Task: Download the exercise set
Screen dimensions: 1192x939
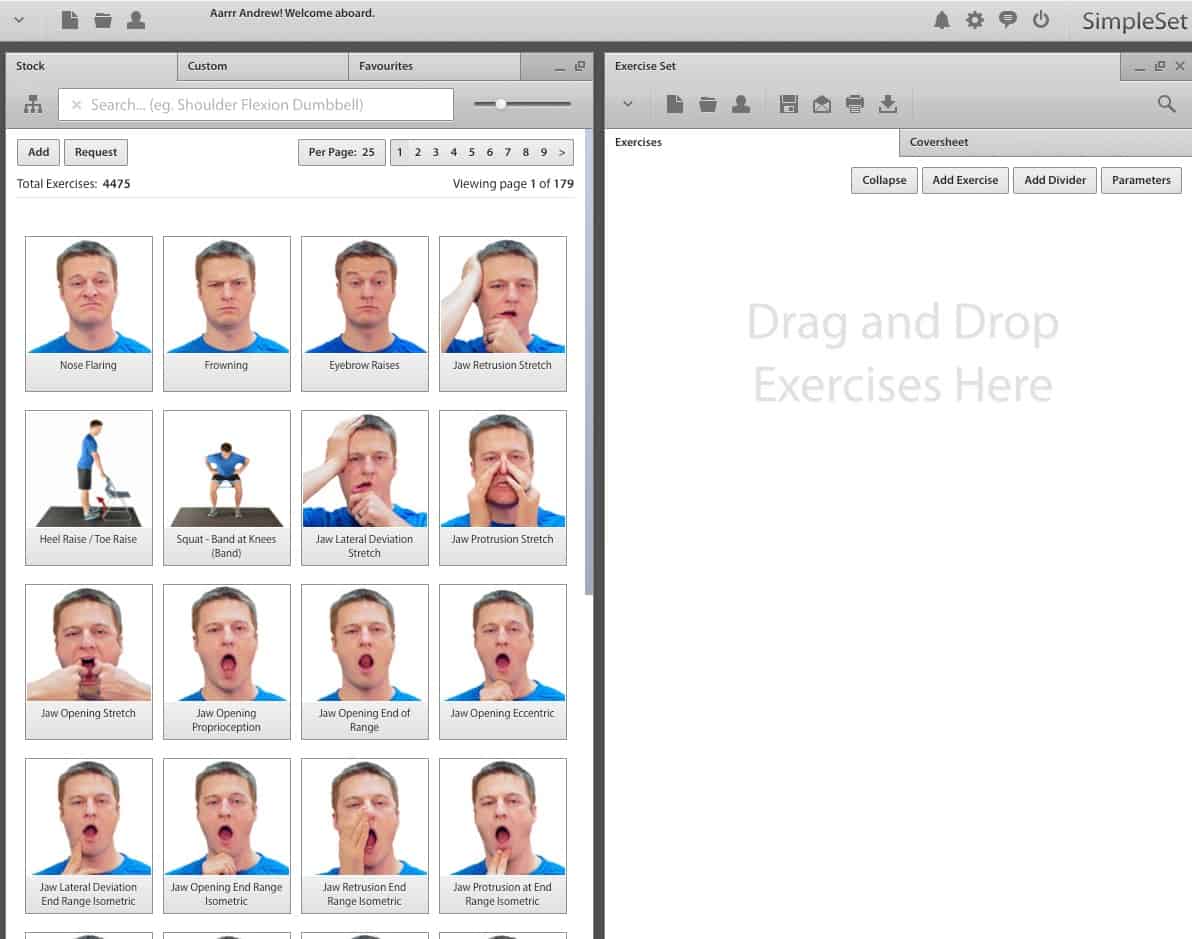Action: click(888, 103)
